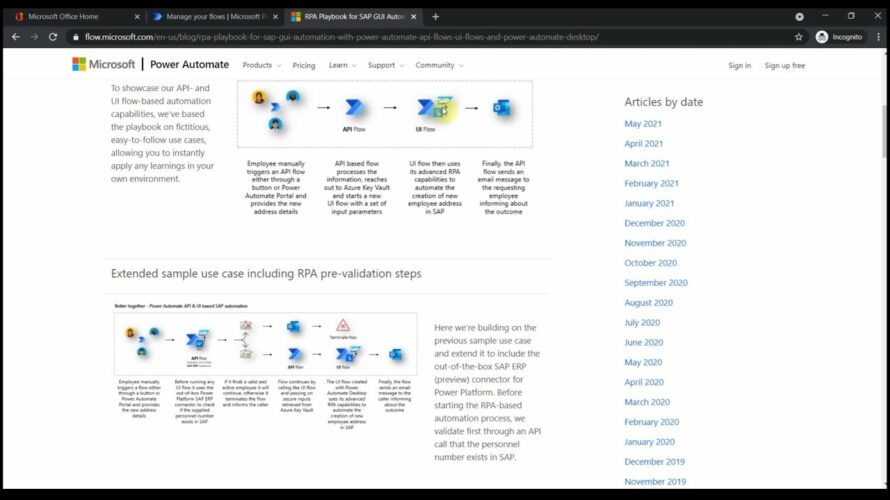Open April 2021 articles

[x=644, y=144]
